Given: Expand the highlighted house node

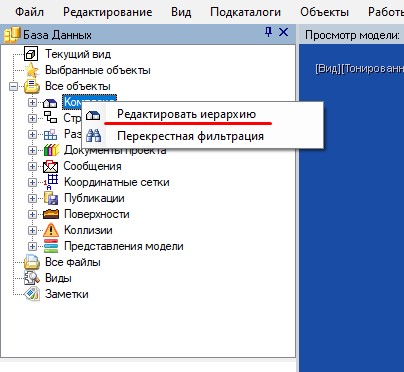Looking at the screenshot, I should pos(32,102).
